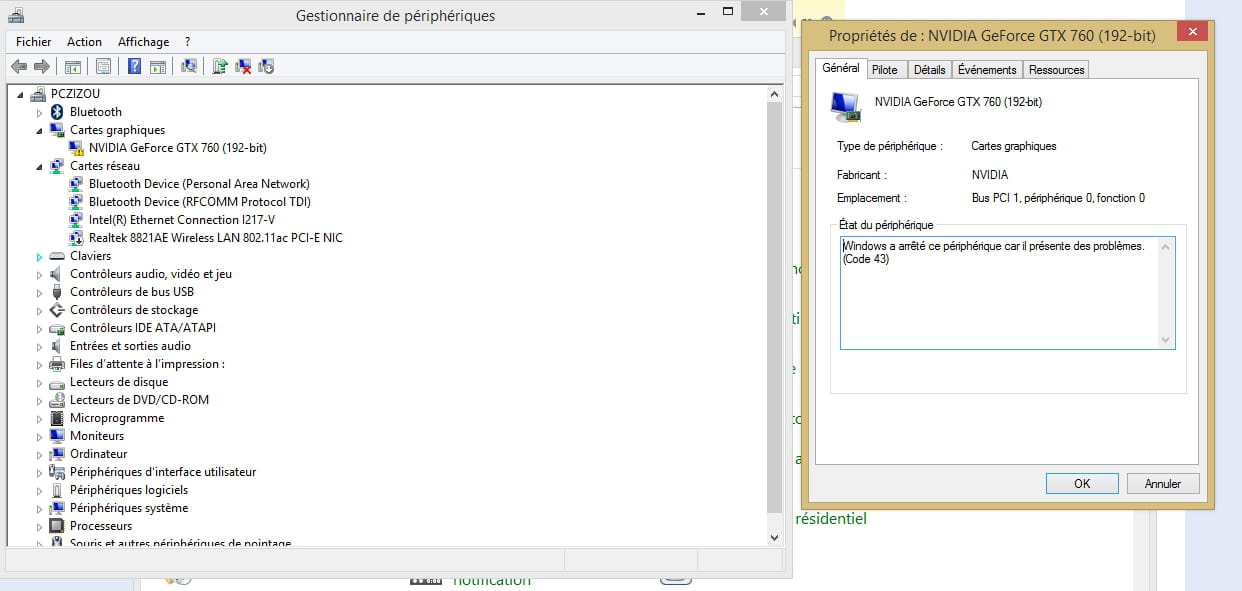This screenshot has height=591, width=1242.
Task: Expand the Périphériques système node
Action: (x=40, y=508)
